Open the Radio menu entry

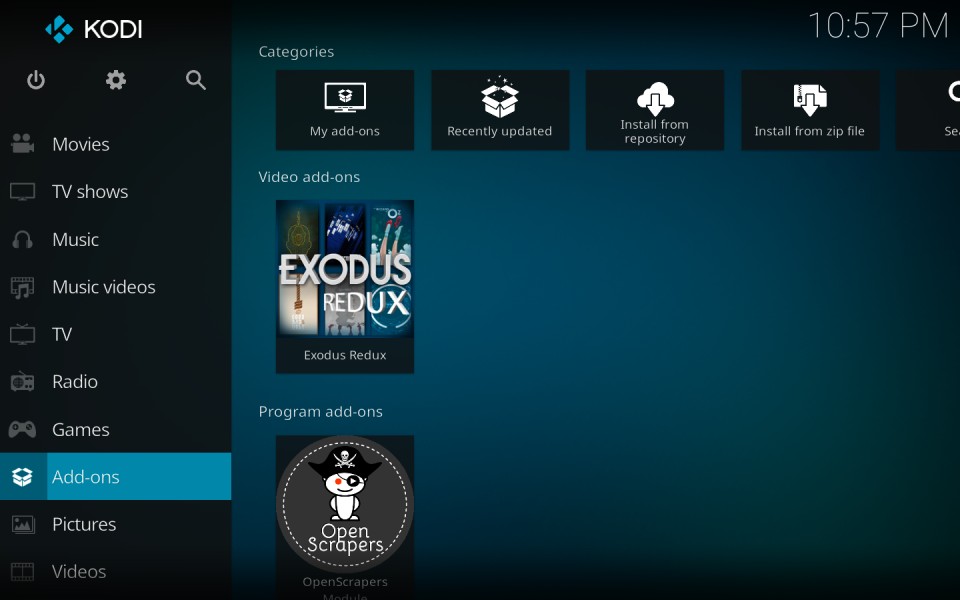(116, 381)
